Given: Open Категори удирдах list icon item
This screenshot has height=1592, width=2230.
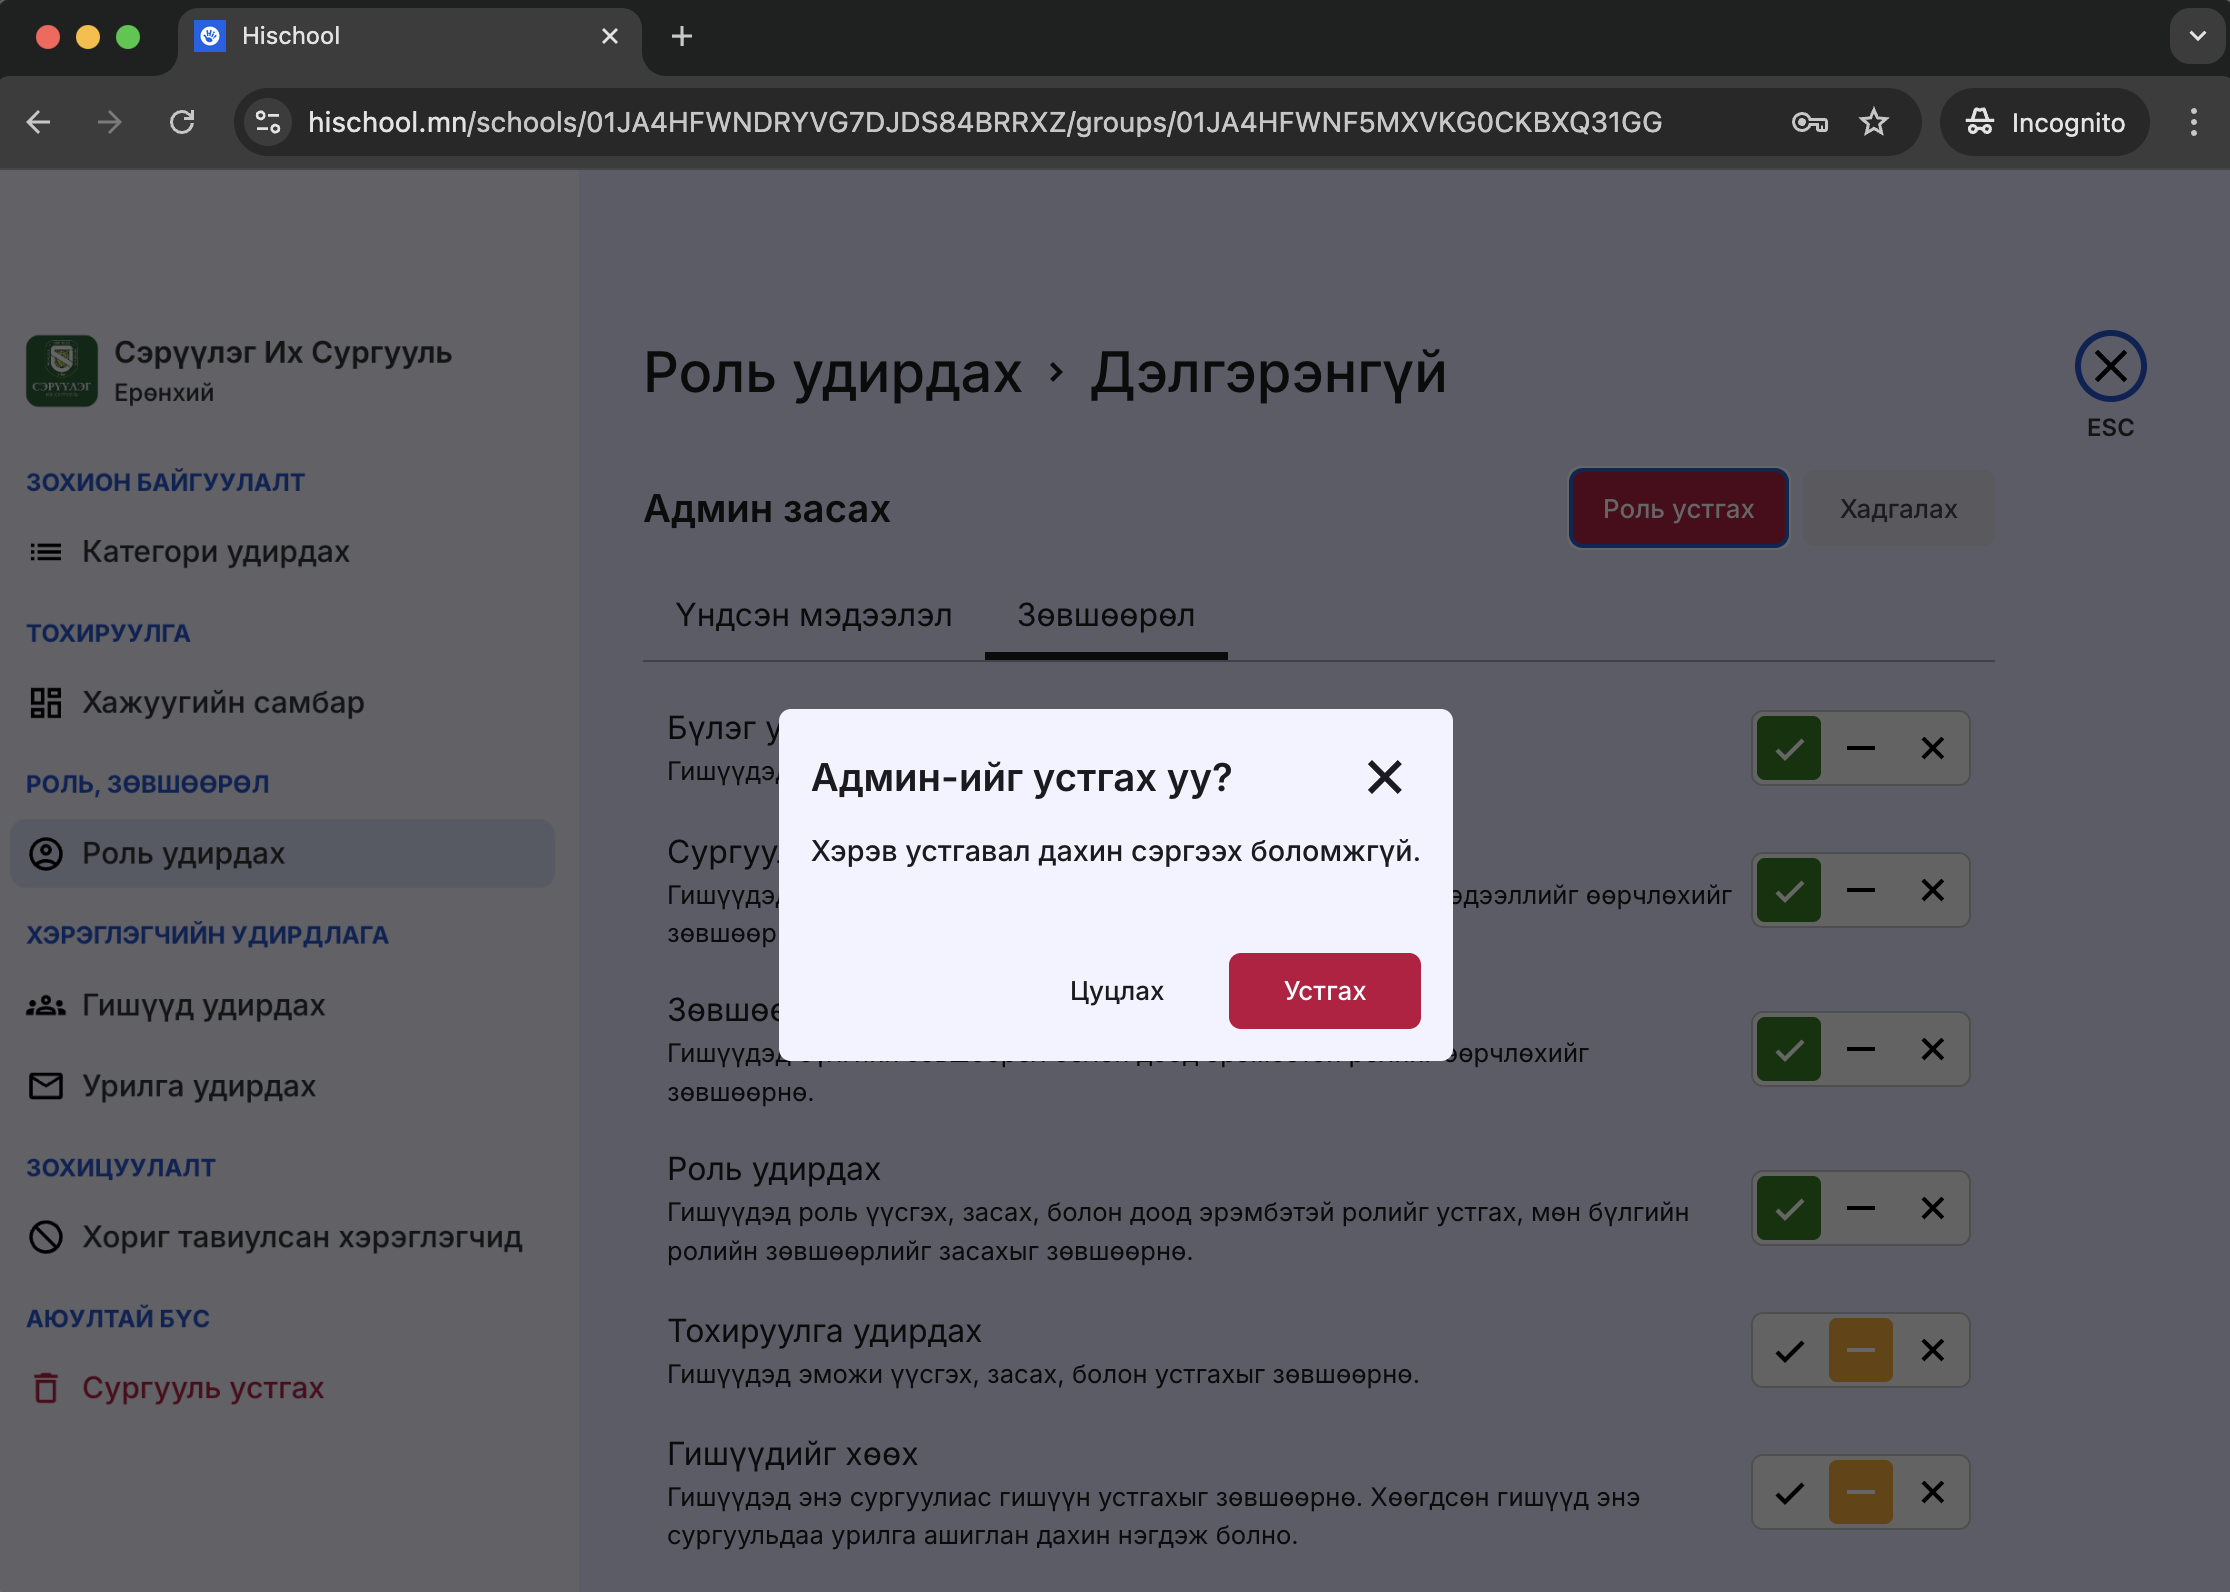Looking at the screenshot, I should pos(215,551).
